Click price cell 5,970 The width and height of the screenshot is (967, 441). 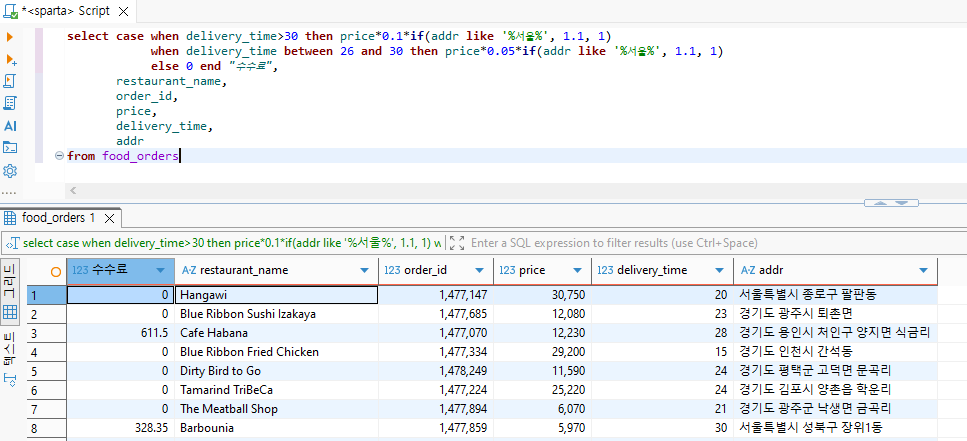pos(542,428)
